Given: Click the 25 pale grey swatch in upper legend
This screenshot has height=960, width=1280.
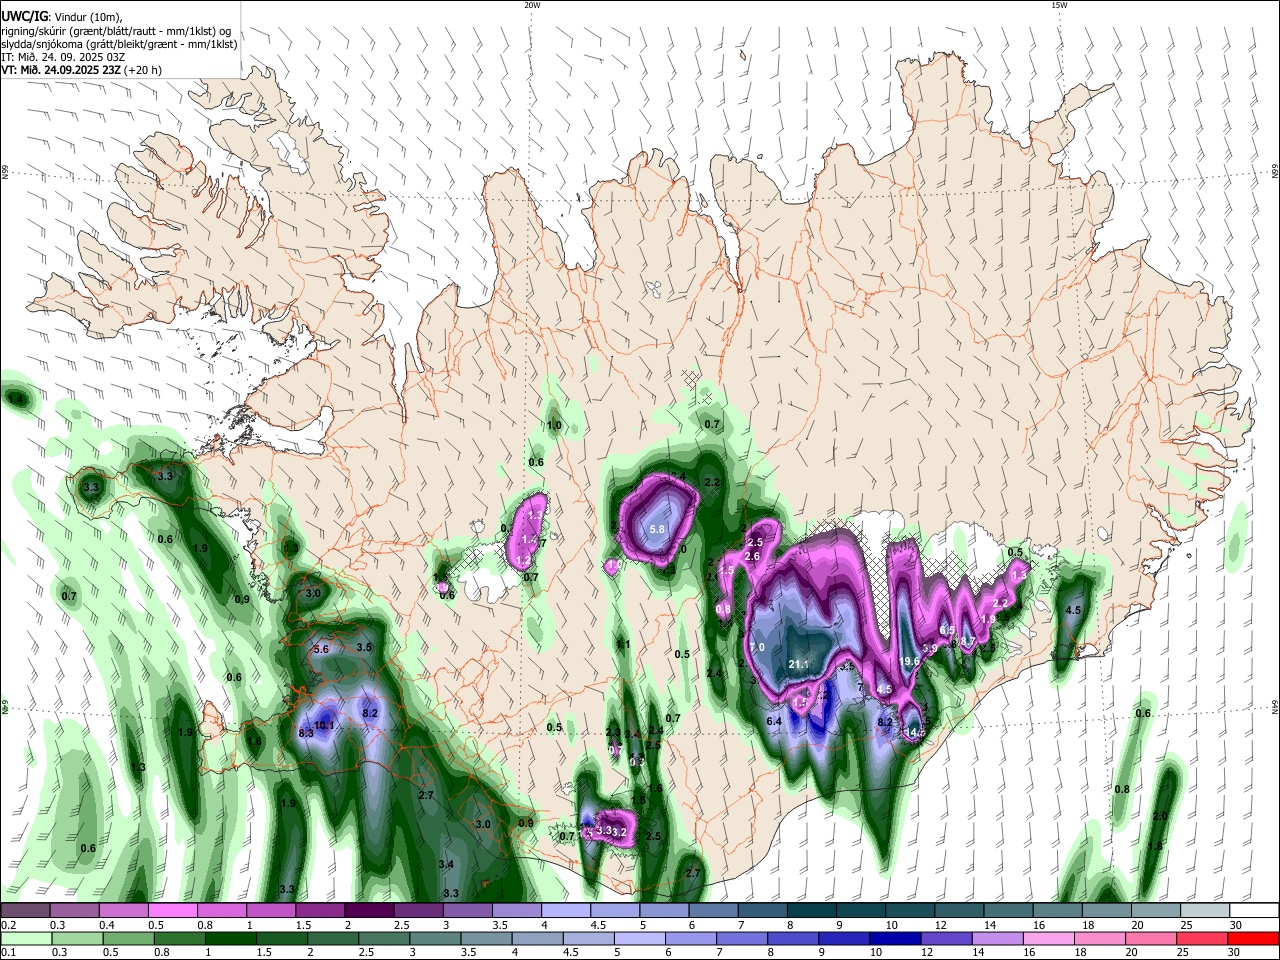Looking at the screenshot, I should 1204,910.
